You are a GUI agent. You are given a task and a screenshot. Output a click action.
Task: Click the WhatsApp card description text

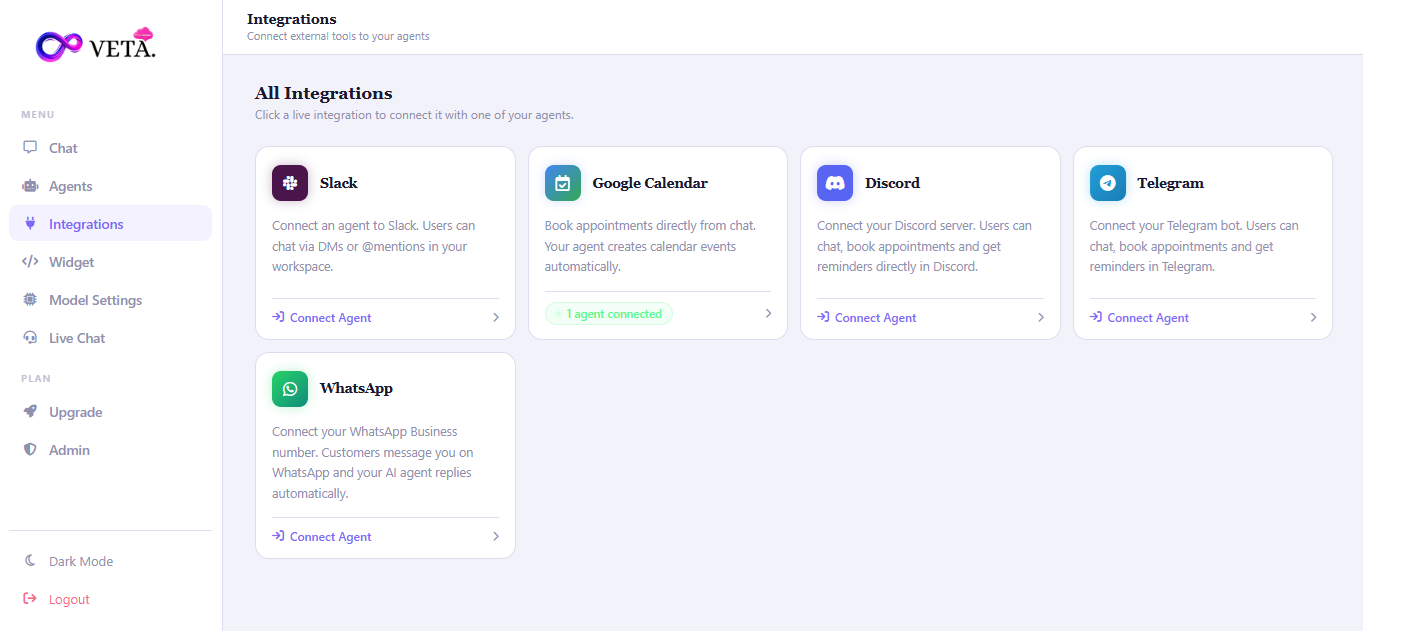click(x=373, y=462)
